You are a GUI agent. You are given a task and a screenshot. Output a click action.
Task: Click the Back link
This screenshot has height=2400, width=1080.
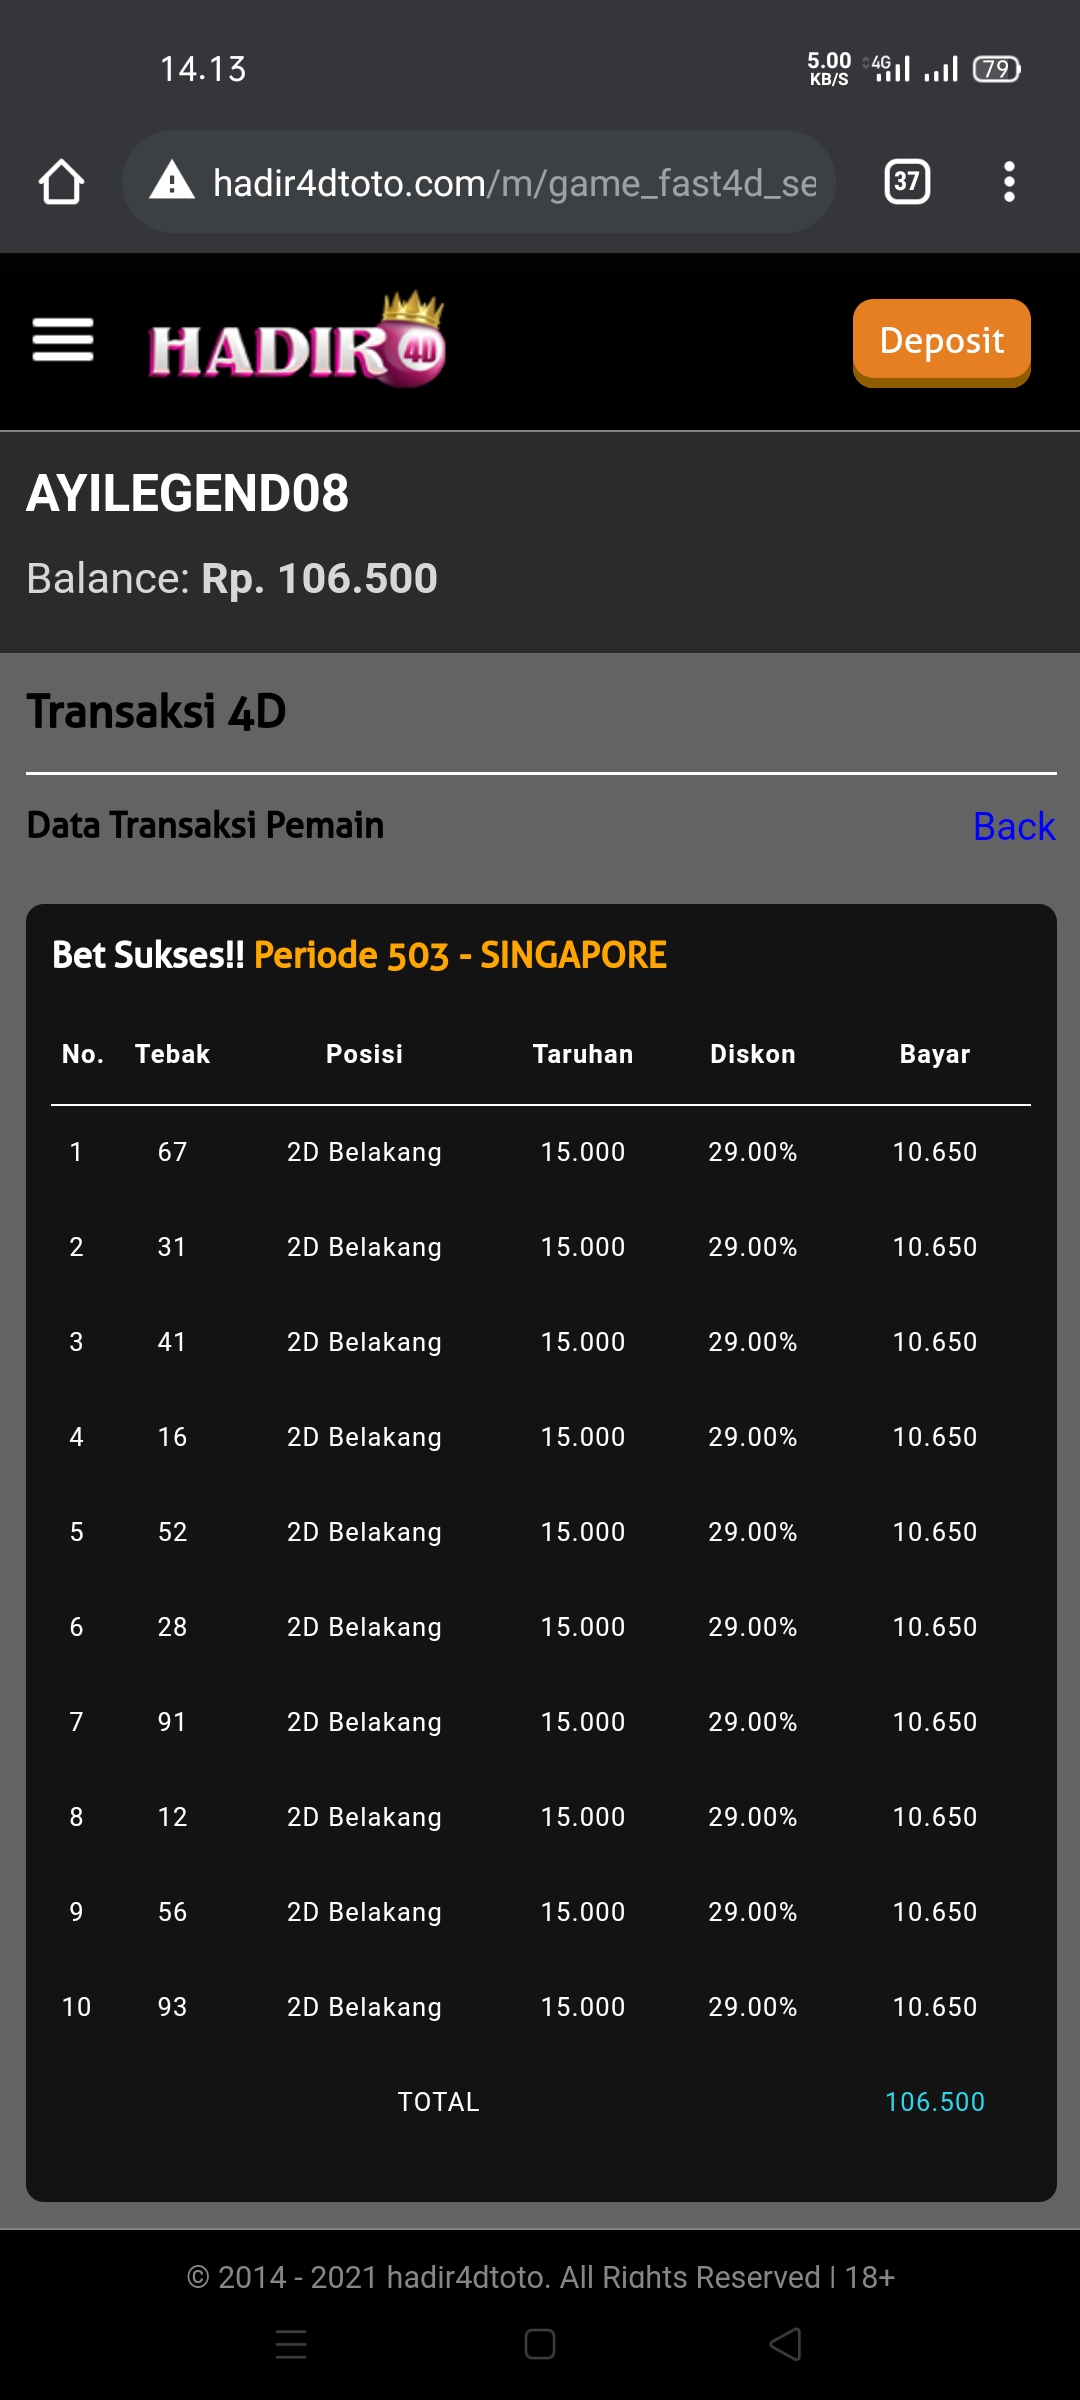tap(1013, 827)
